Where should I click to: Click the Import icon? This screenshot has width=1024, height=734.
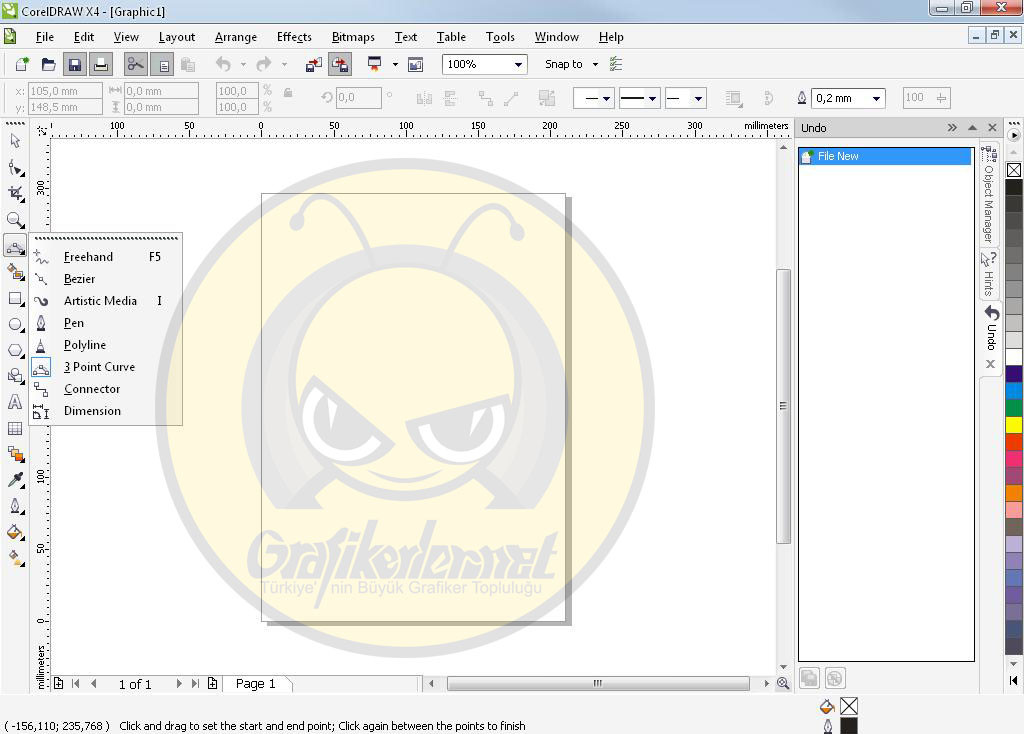314,64
